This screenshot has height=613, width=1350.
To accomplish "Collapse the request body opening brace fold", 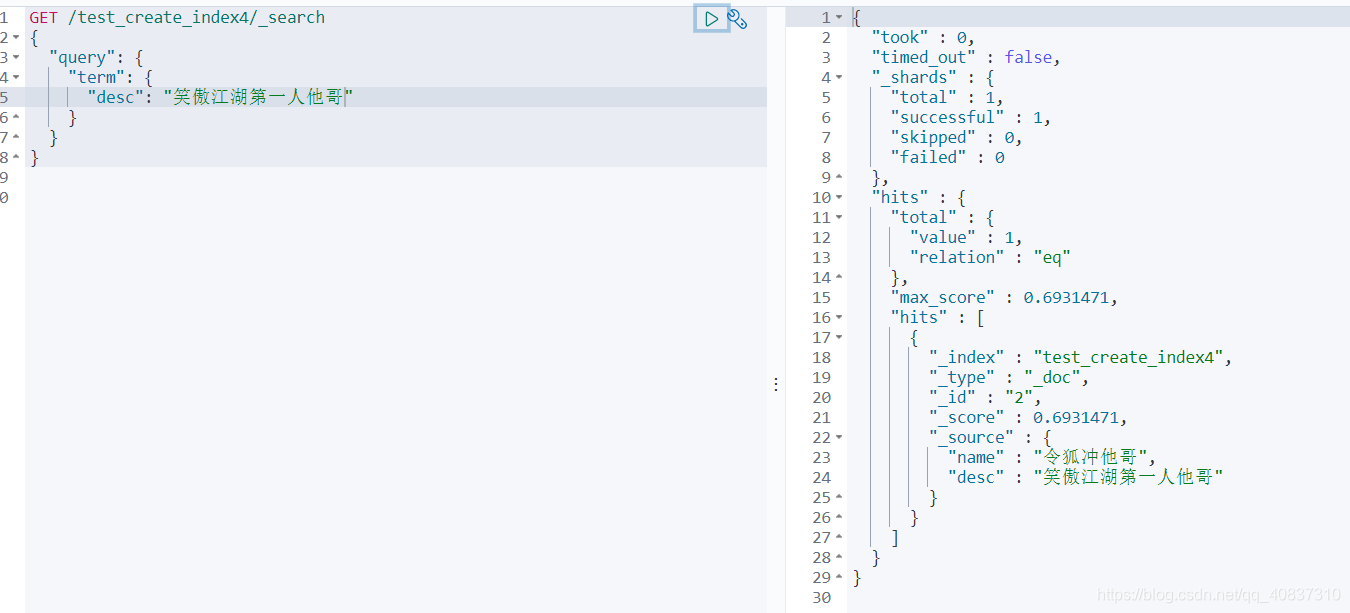I will (16, 37).
